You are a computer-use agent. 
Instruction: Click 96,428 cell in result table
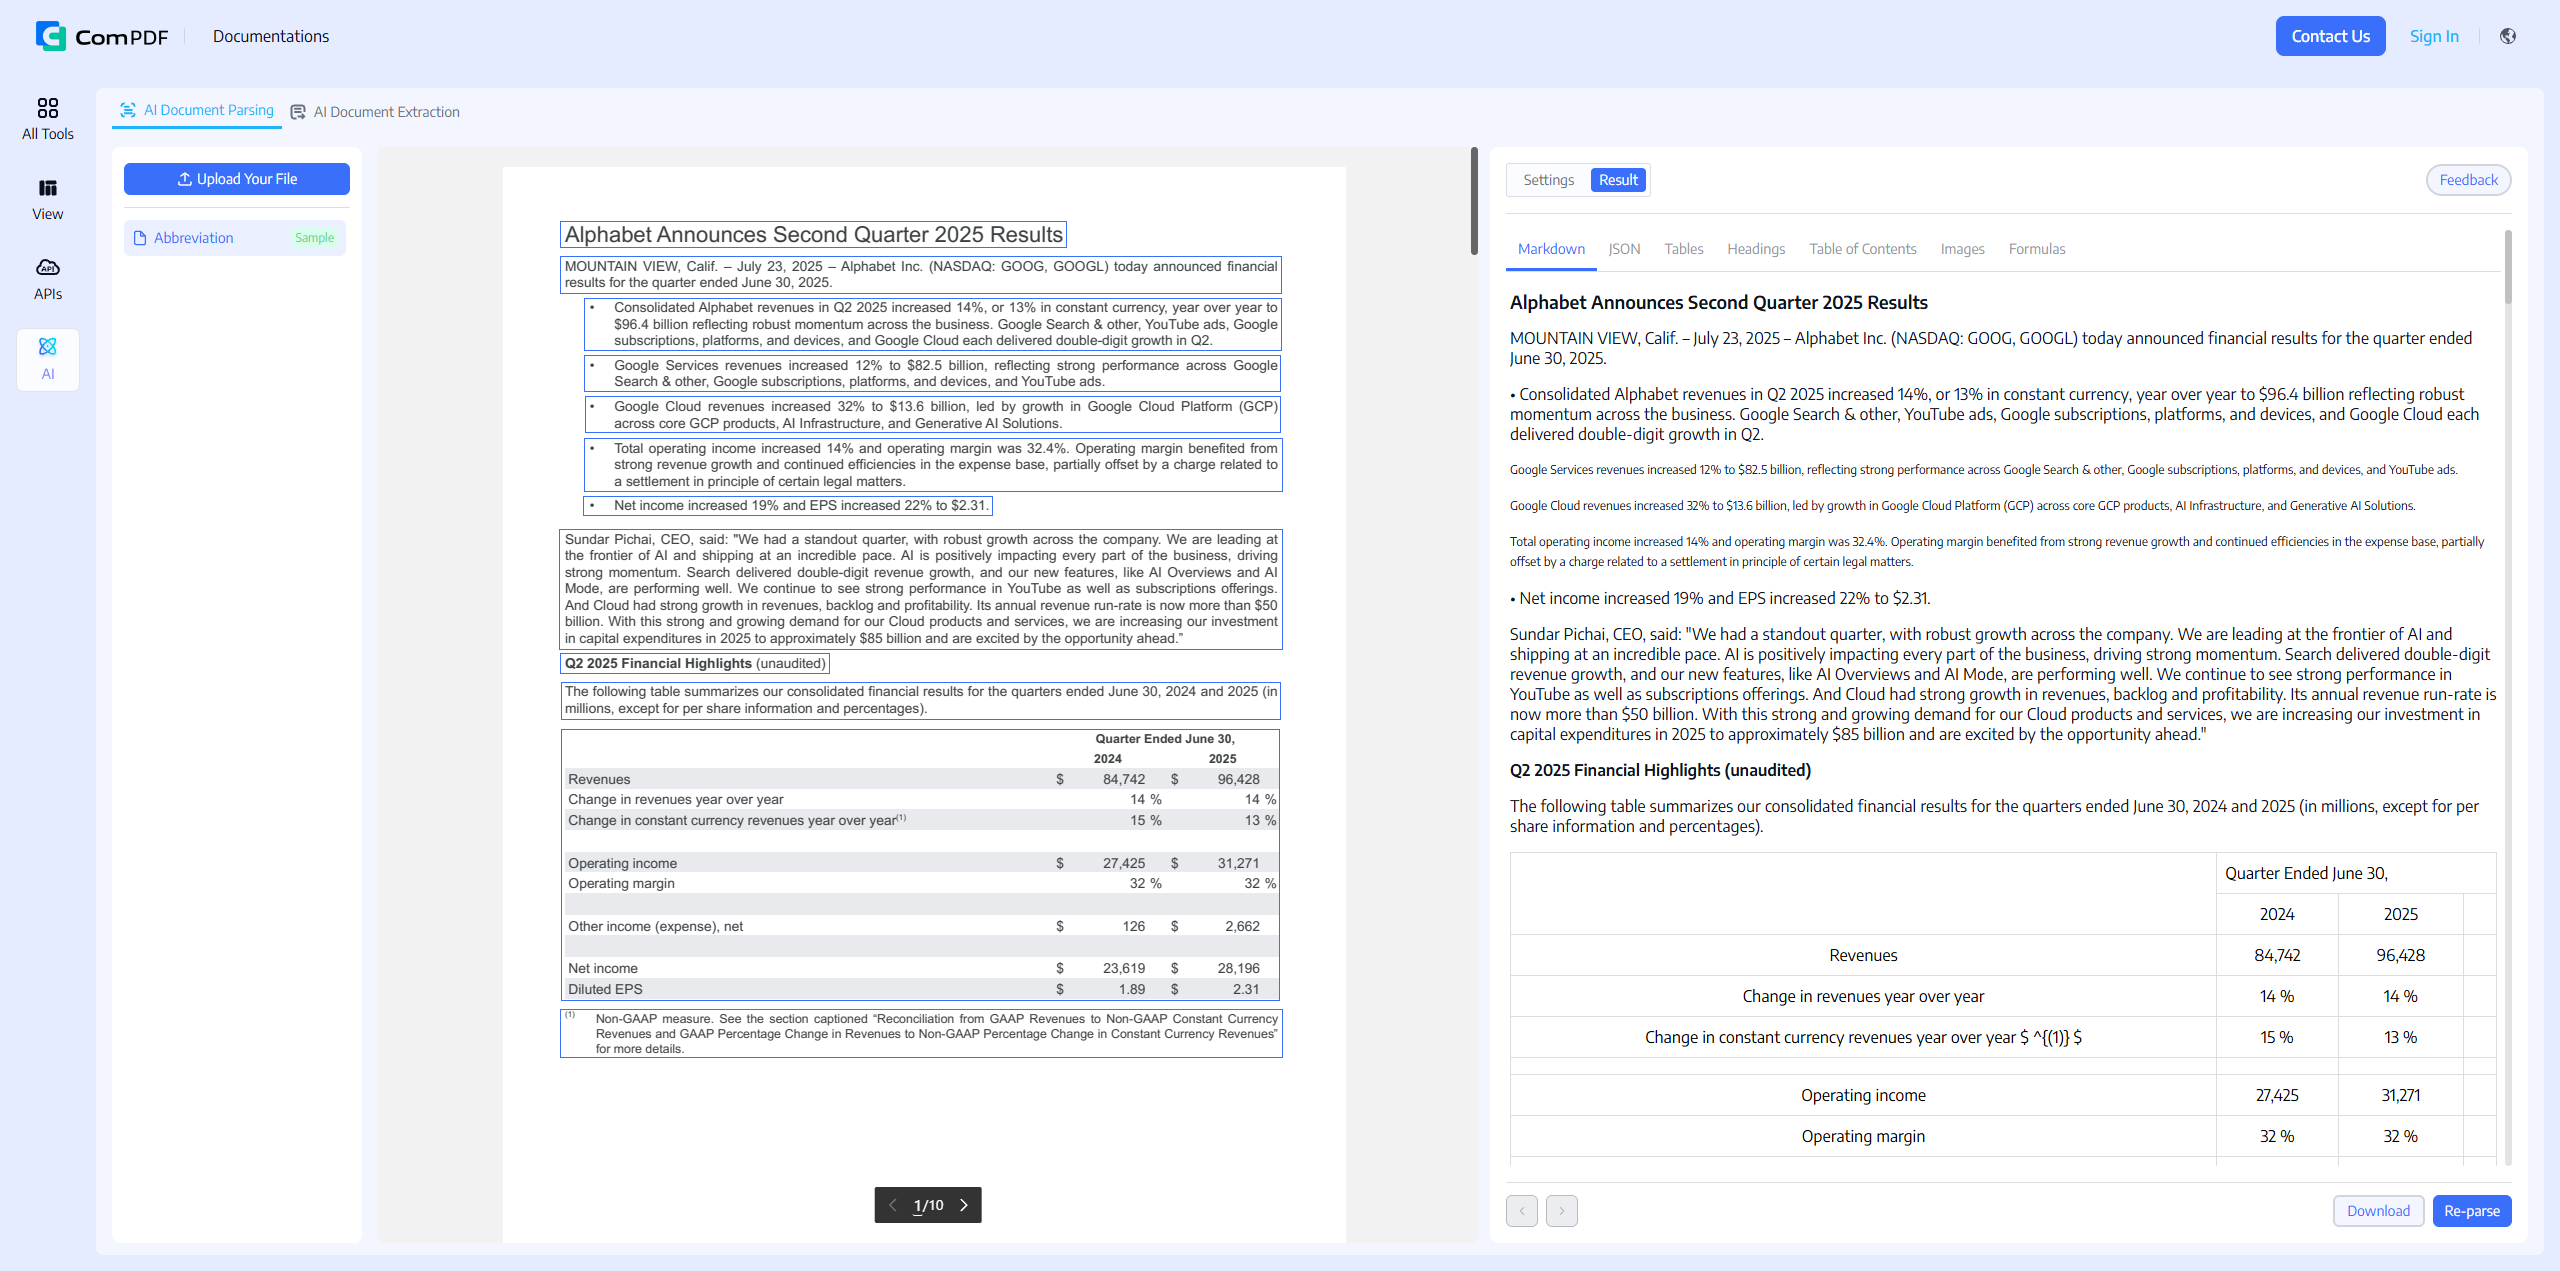click(x=2400, y=955)
